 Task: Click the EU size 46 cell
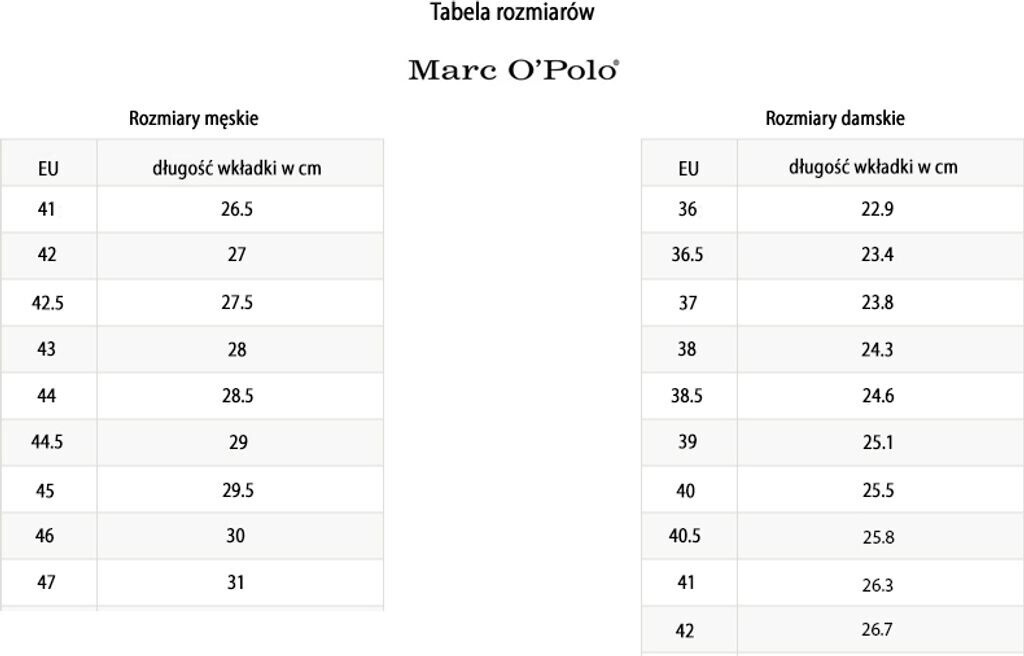(x=45, y=536)
